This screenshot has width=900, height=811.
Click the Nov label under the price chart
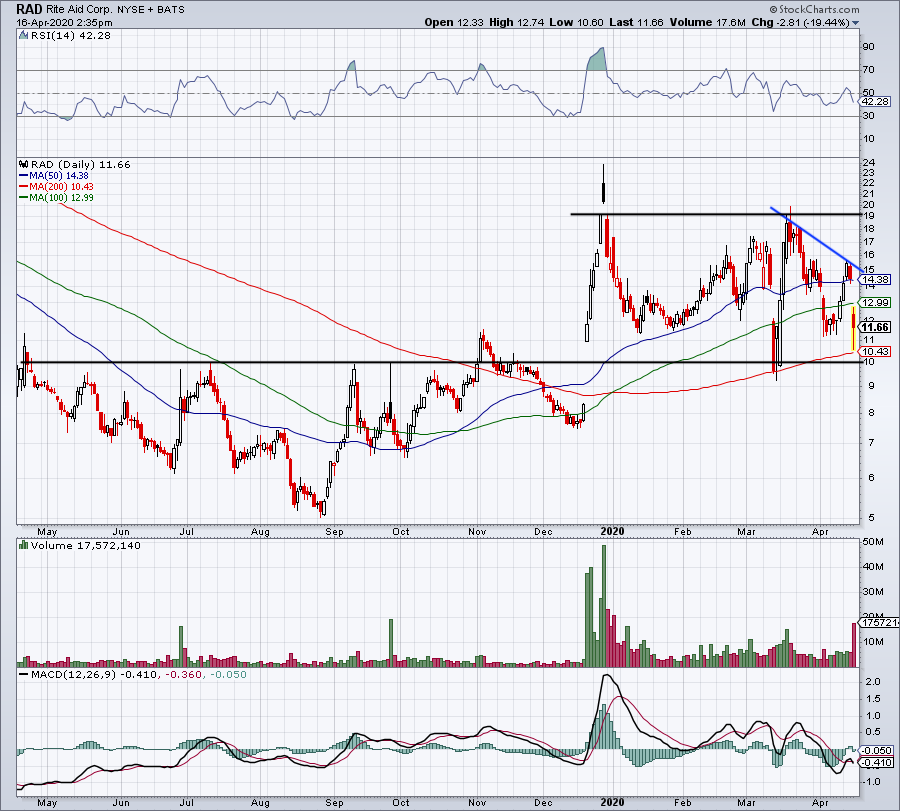tap(477, 531)
